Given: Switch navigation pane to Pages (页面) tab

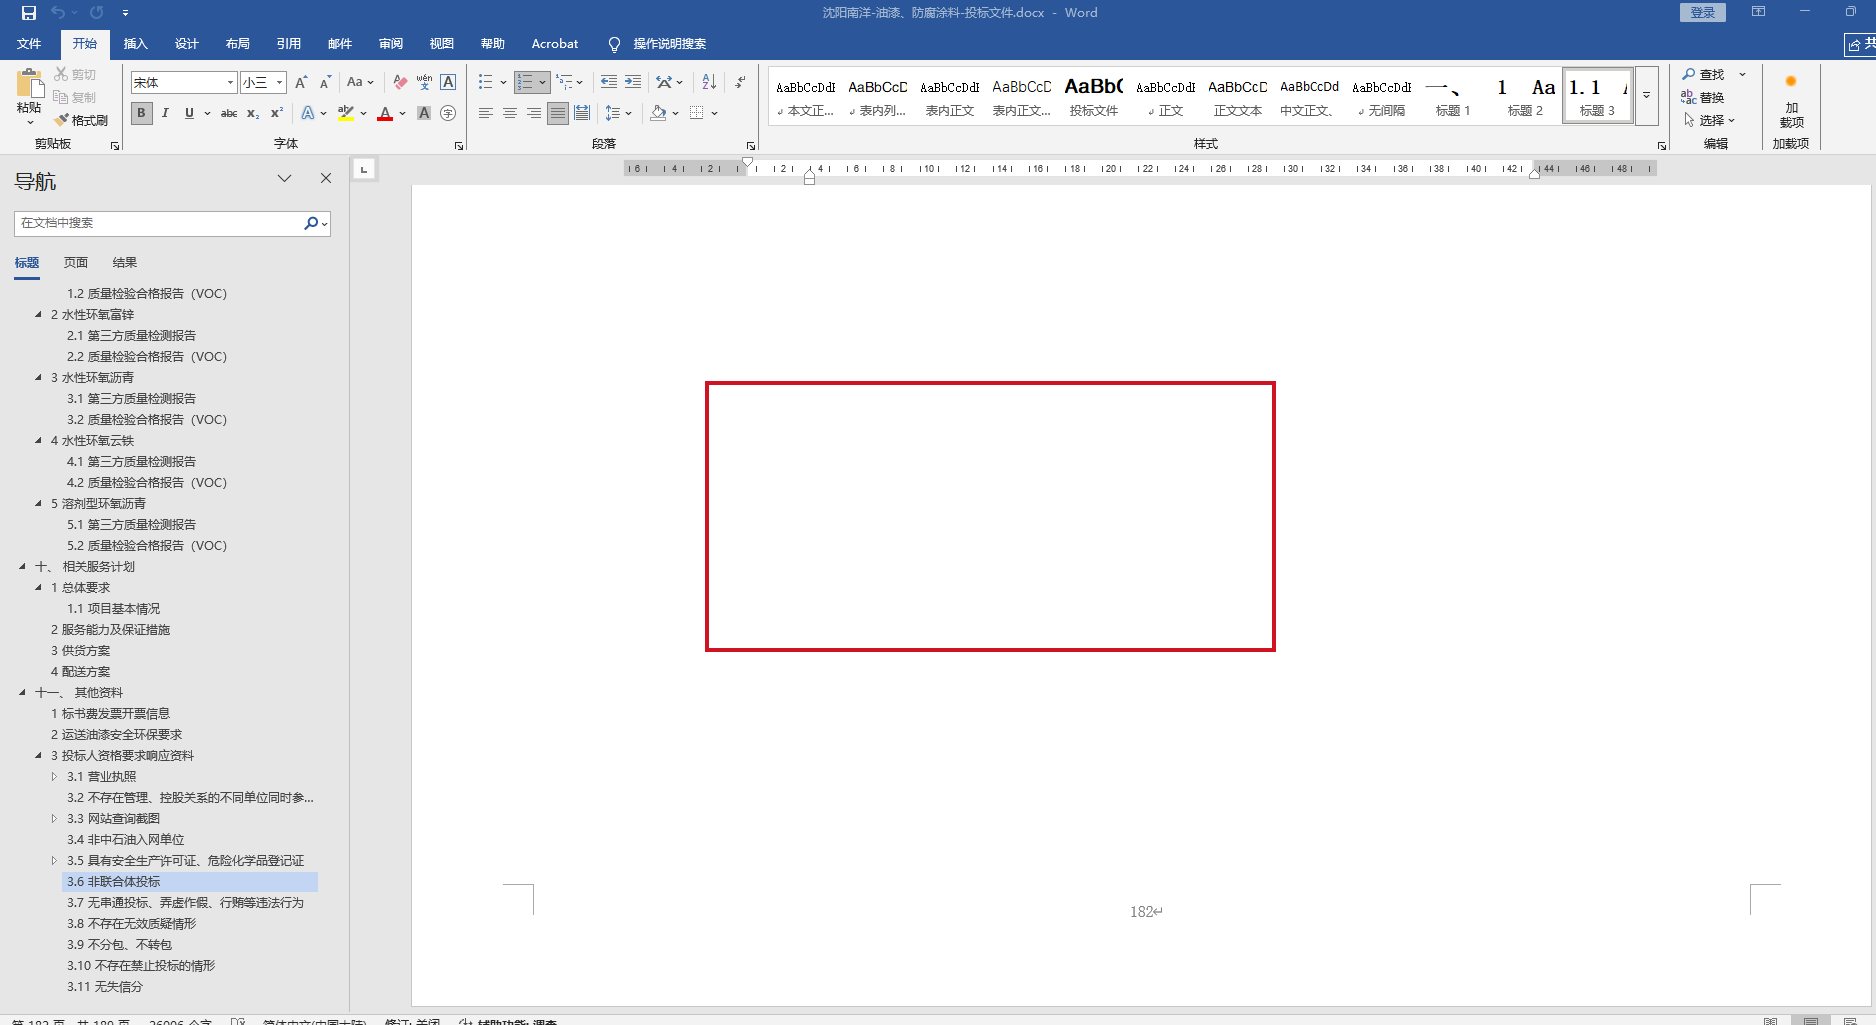Looking at the screenshot, I should coord(76,263).
